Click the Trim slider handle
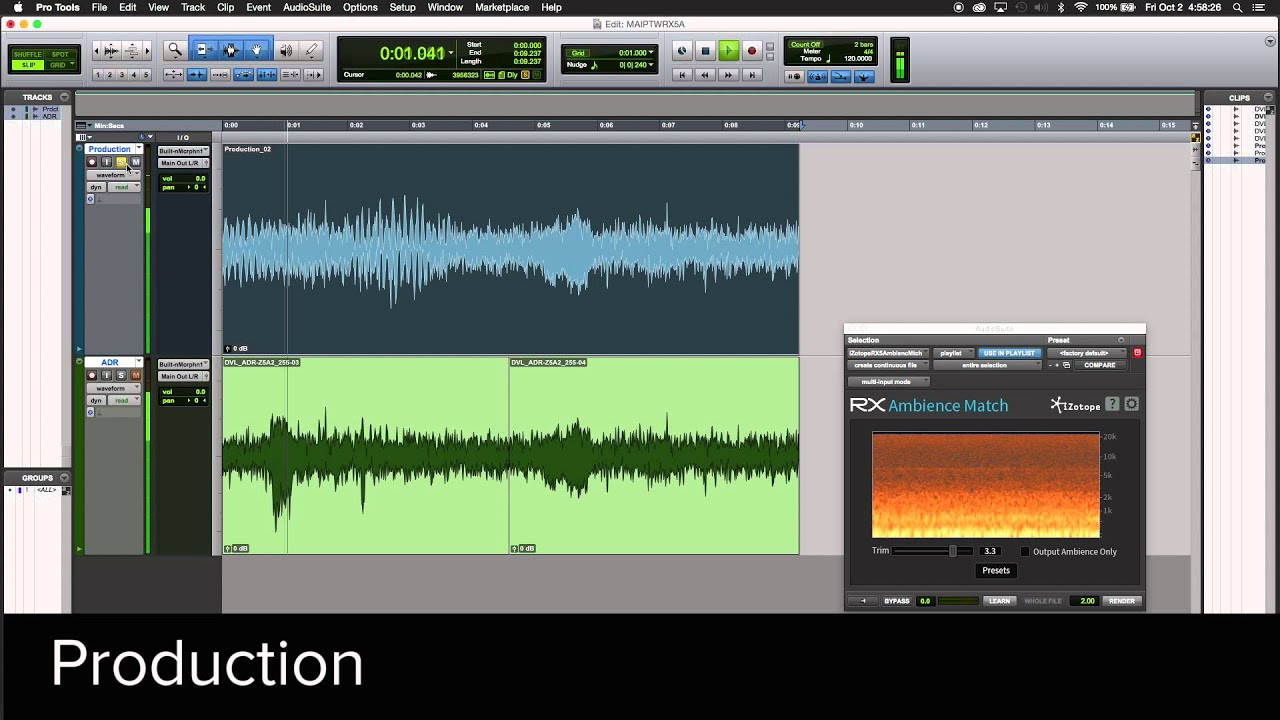Image resolution: width=1280 pixels, height=720 pixels. click(953, 551)
